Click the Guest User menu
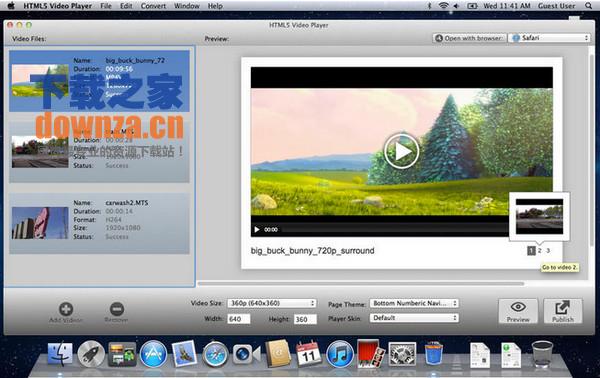This screenshot has height=378, width=600. coord(556,6)
